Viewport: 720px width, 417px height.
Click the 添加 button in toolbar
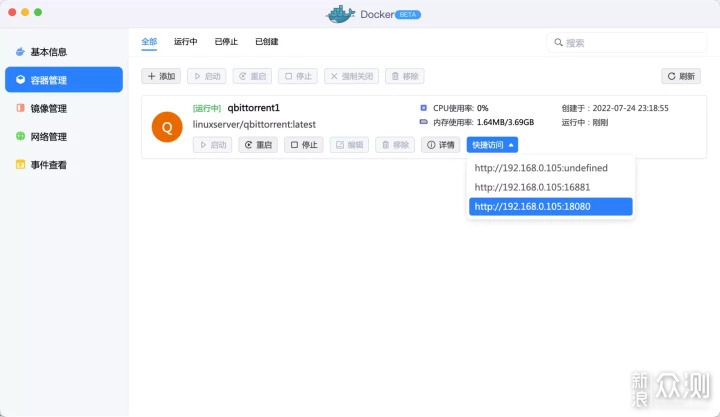point(161,76)
